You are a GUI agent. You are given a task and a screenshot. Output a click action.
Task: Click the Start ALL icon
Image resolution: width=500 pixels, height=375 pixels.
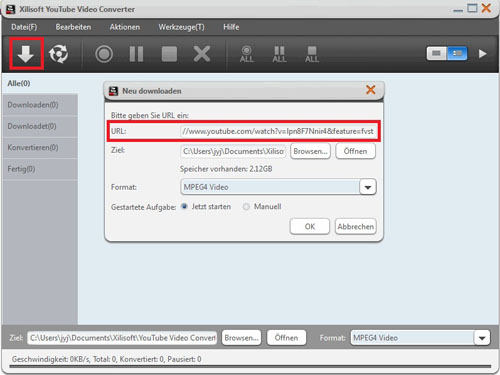pos(247,54)
